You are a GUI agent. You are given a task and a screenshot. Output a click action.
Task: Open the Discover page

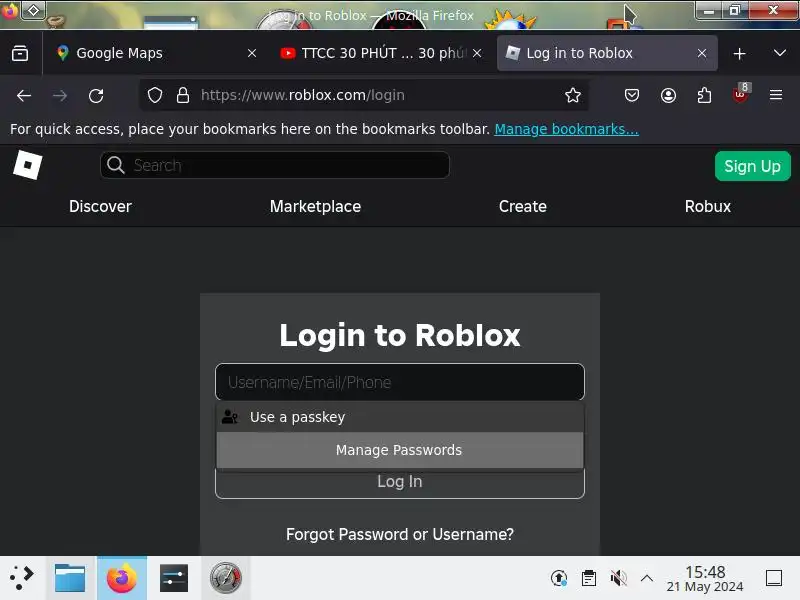[100, 207]
